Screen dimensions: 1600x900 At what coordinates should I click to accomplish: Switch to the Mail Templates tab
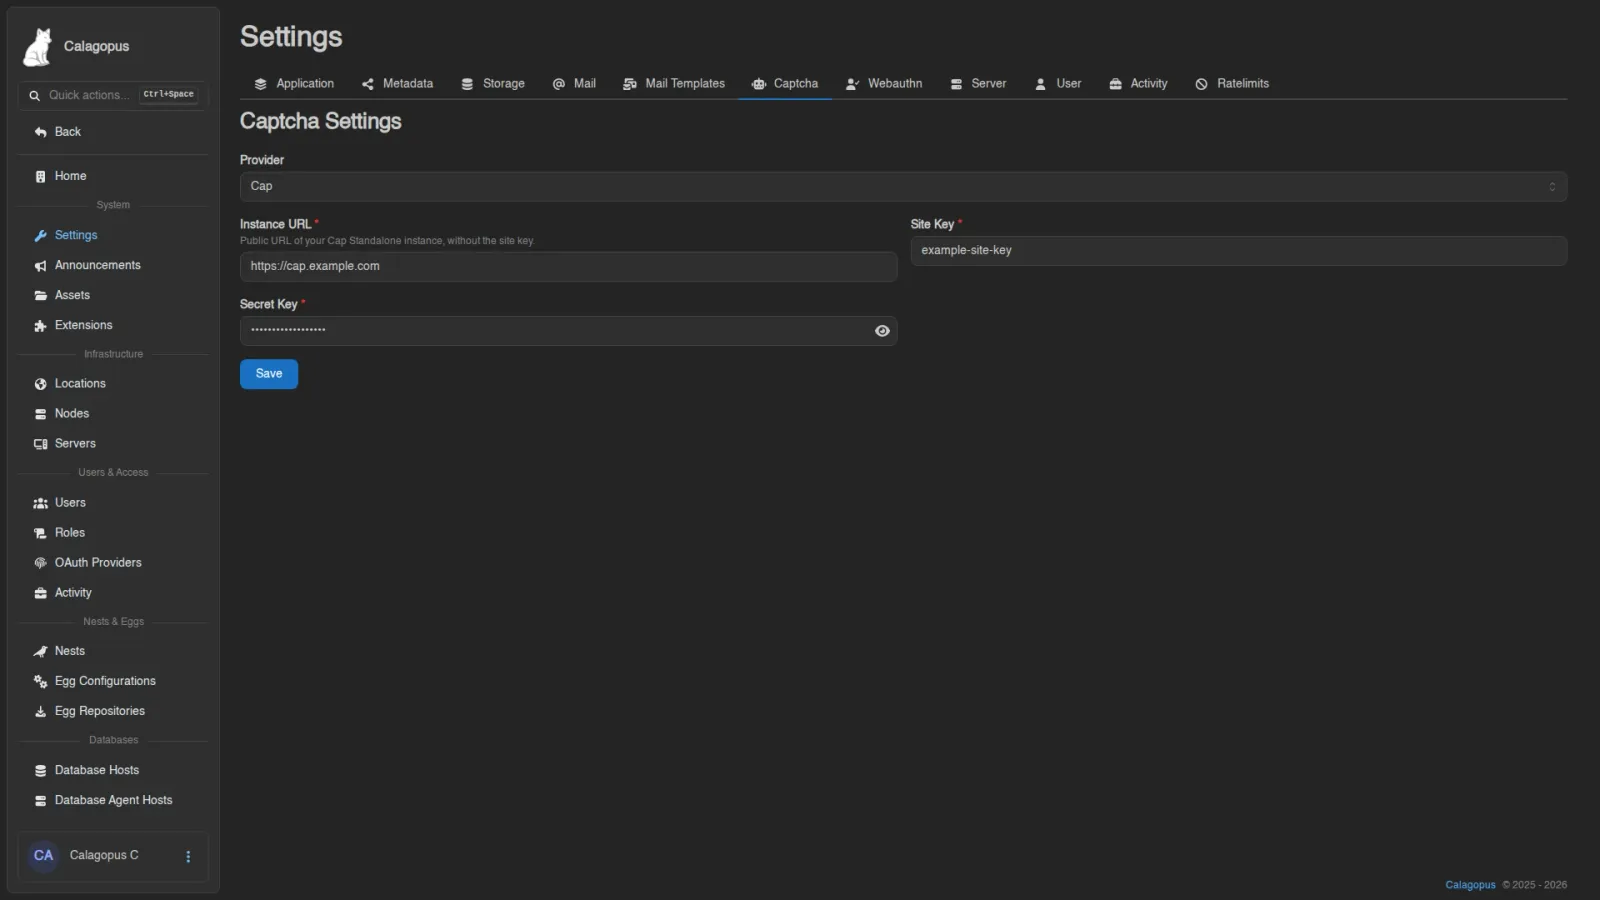[673, 84]
